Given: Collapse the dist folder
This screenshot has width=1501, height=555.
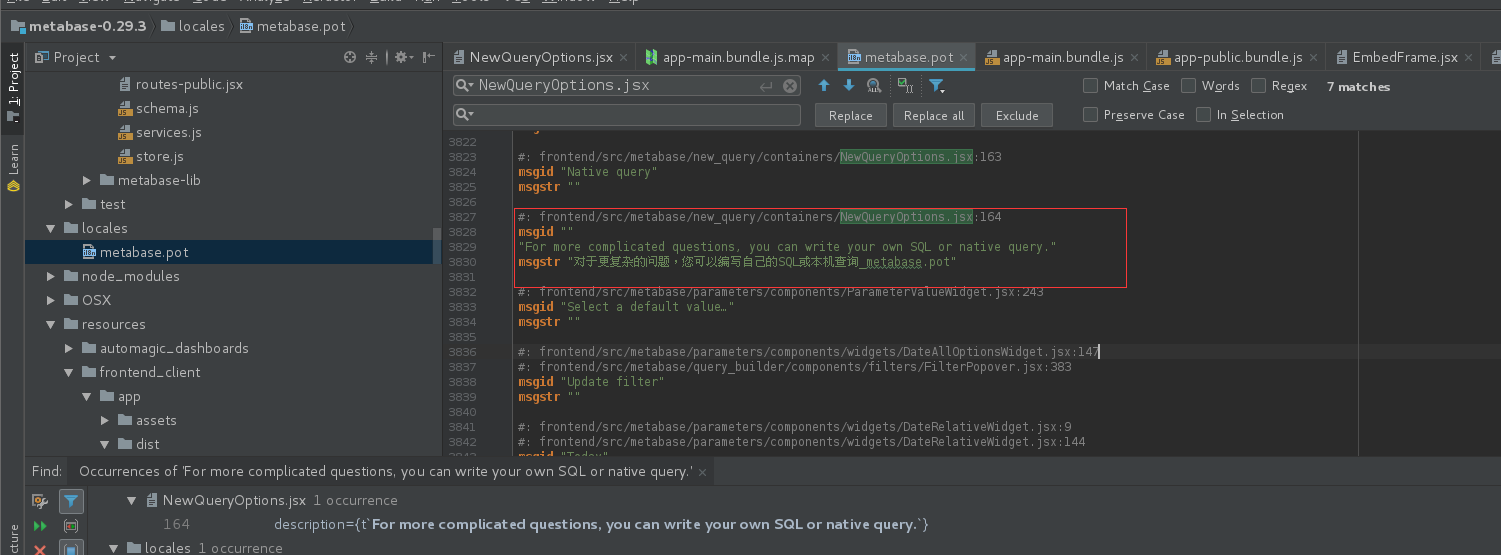Looking at the screenshot, I should pyautogui.click(x=106, y=444).
